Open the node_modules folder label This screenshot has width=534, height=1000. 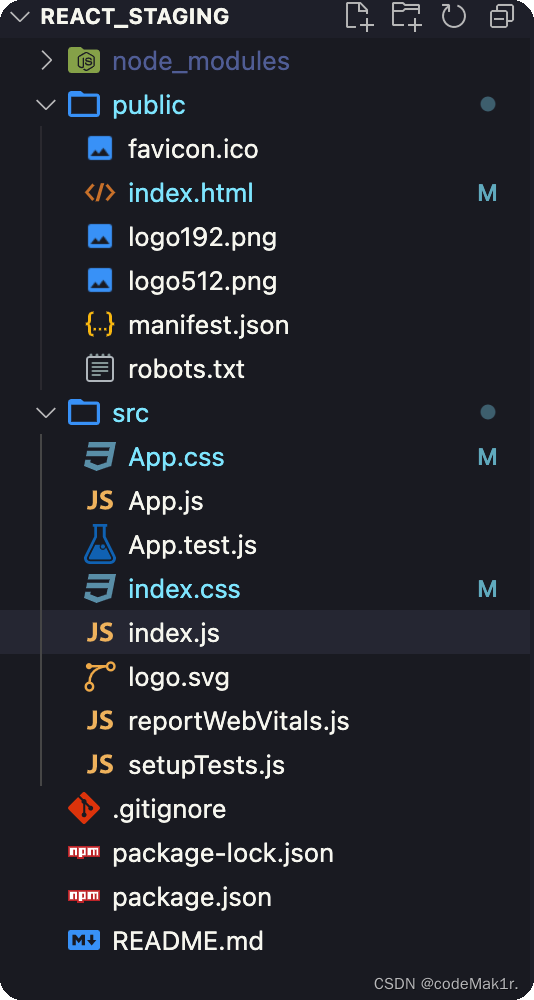tap(201, 61)
